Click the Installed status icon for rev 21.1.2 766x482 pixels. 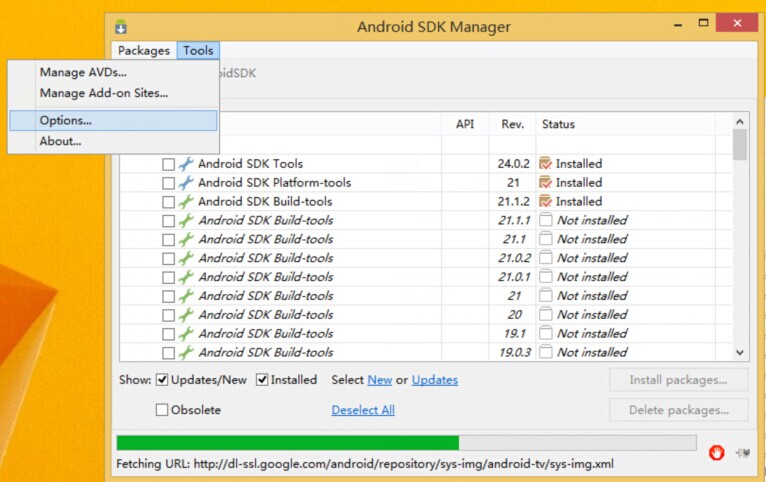(x=545, y=201)
